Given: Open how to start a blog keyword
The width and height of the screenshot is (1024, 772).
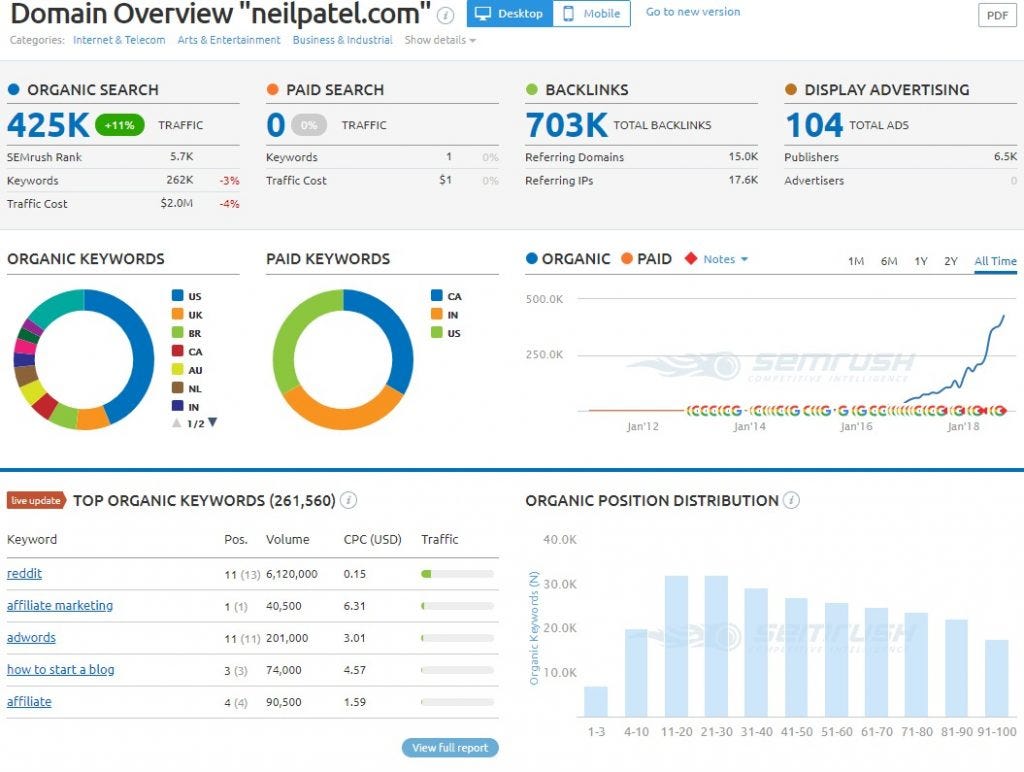Looking at the screenshot, I should click(x=61, y=669).
